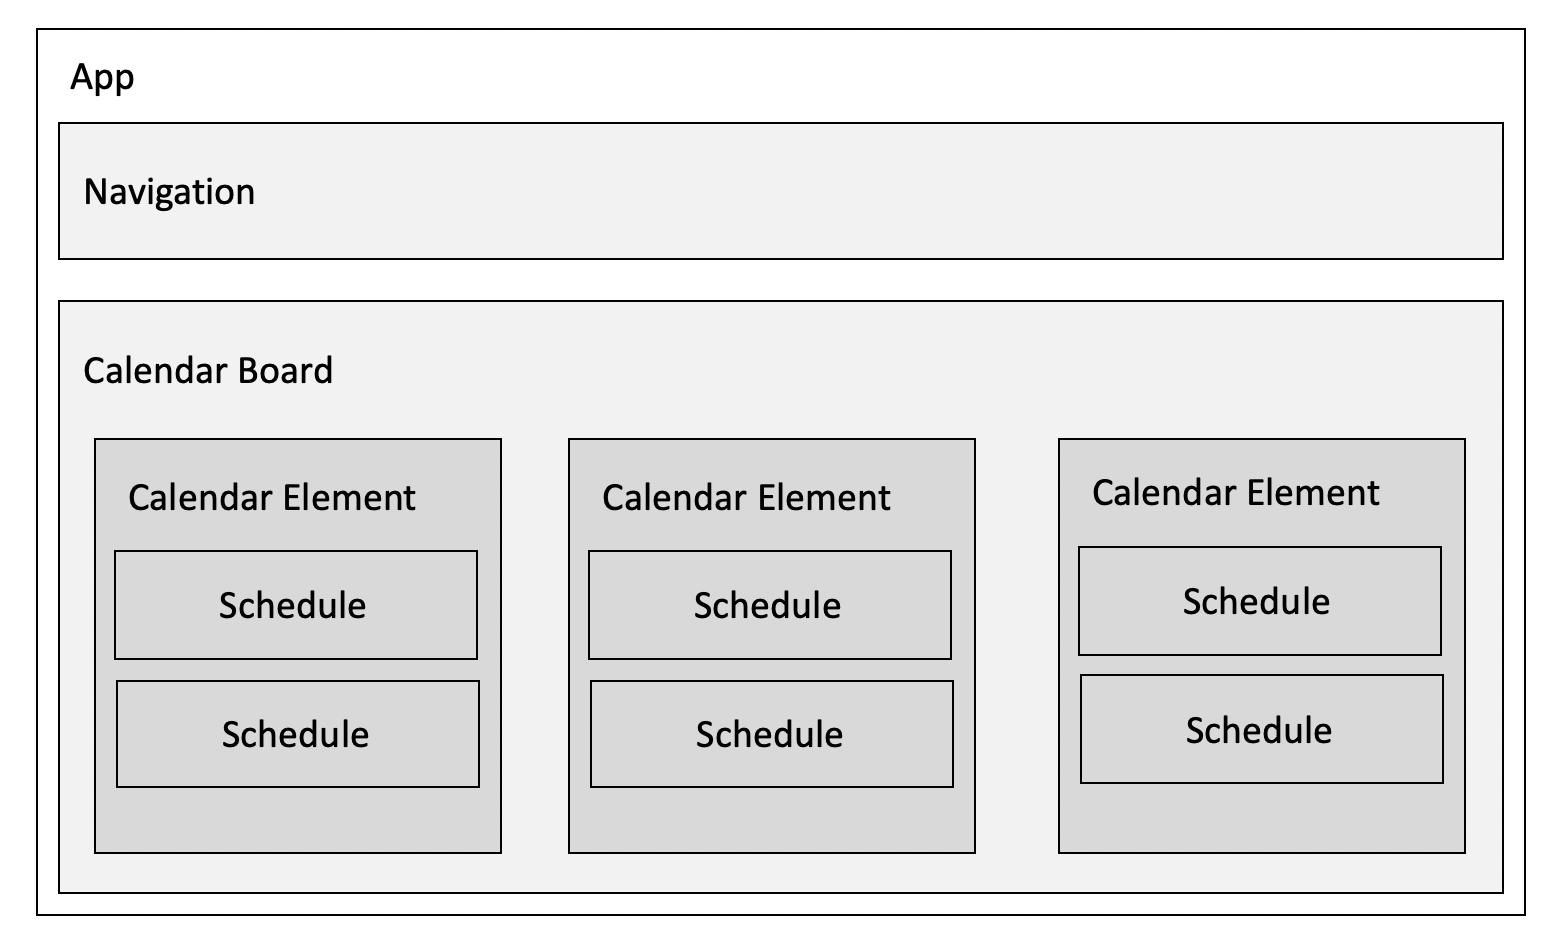Select top Schedule in middle Calendar Element

[x=770, y=605]
